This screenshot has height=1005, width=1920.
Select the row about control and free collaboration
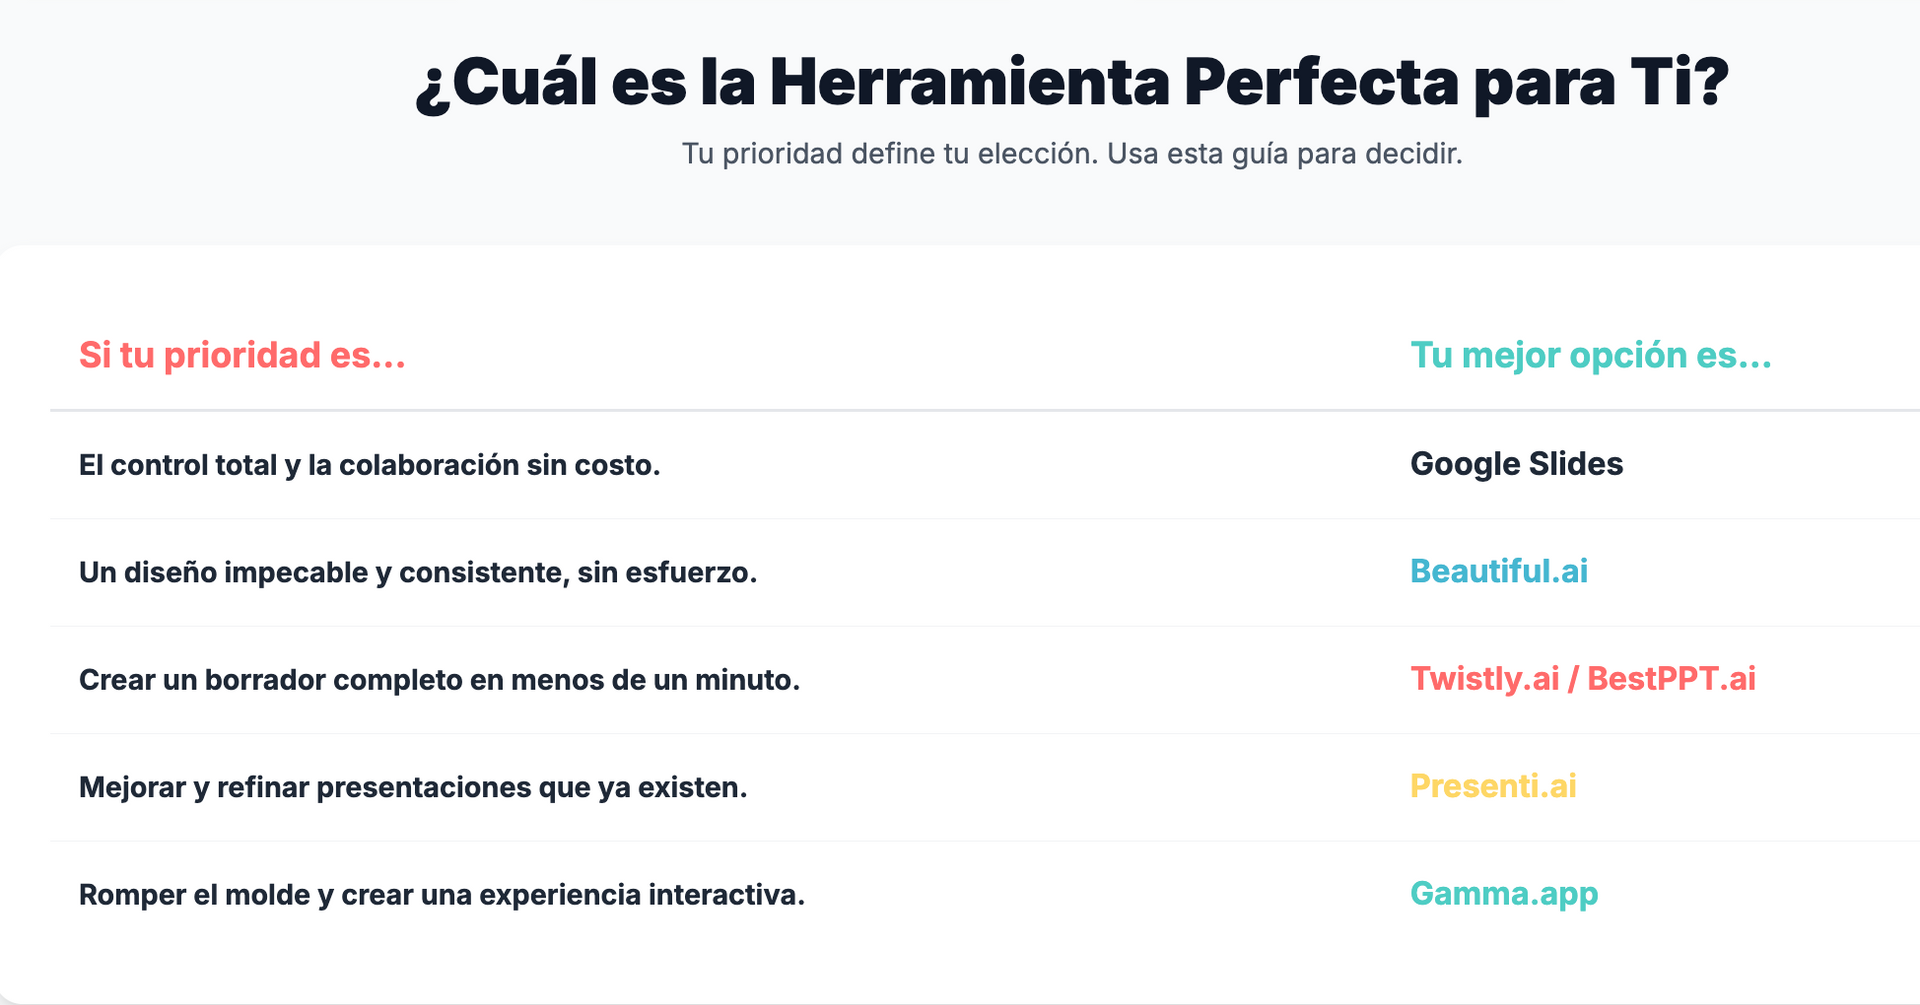985,465
